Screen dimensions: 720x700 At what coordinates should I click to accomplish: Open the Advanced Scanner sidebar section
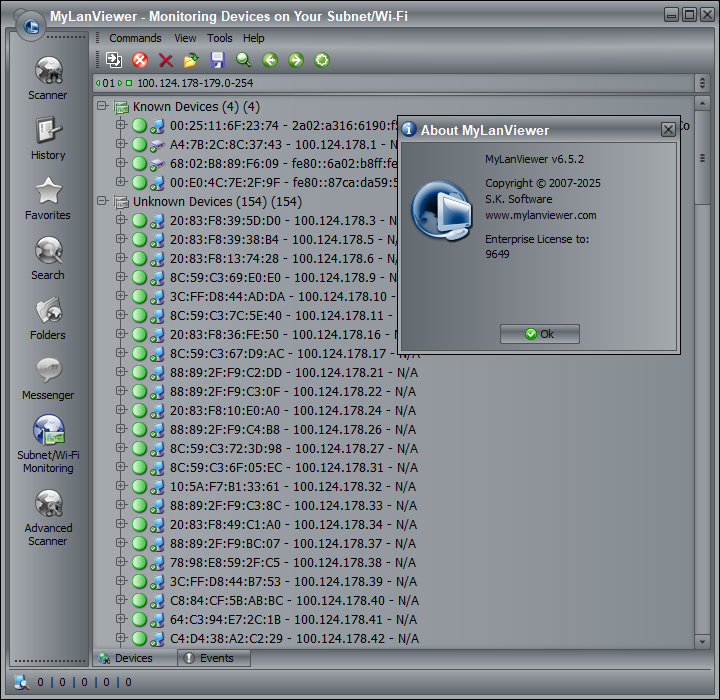click(x=48, y=518)
